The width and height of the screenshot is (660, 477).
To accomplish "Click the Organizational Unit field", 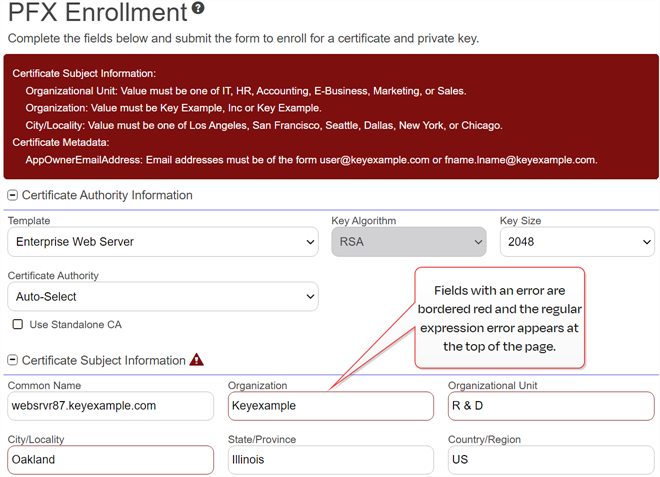I will pos(550,406).
